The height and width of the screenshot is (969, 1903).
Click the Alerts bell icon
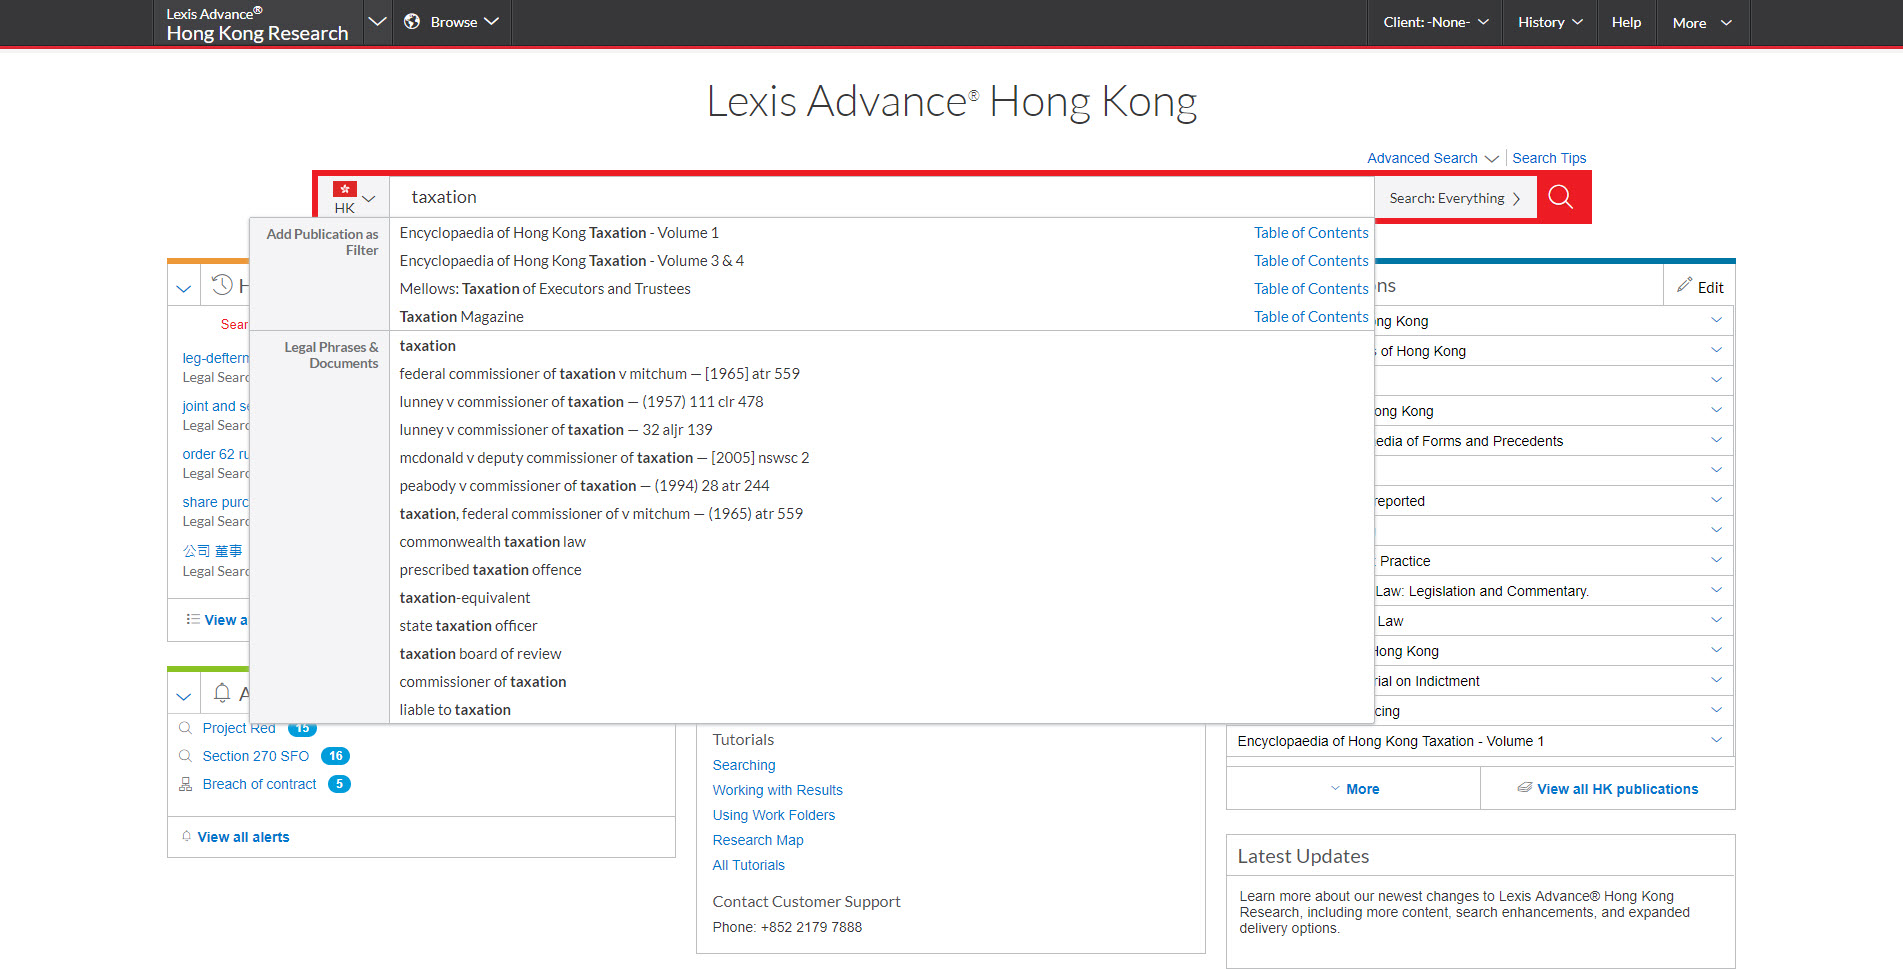222,692
